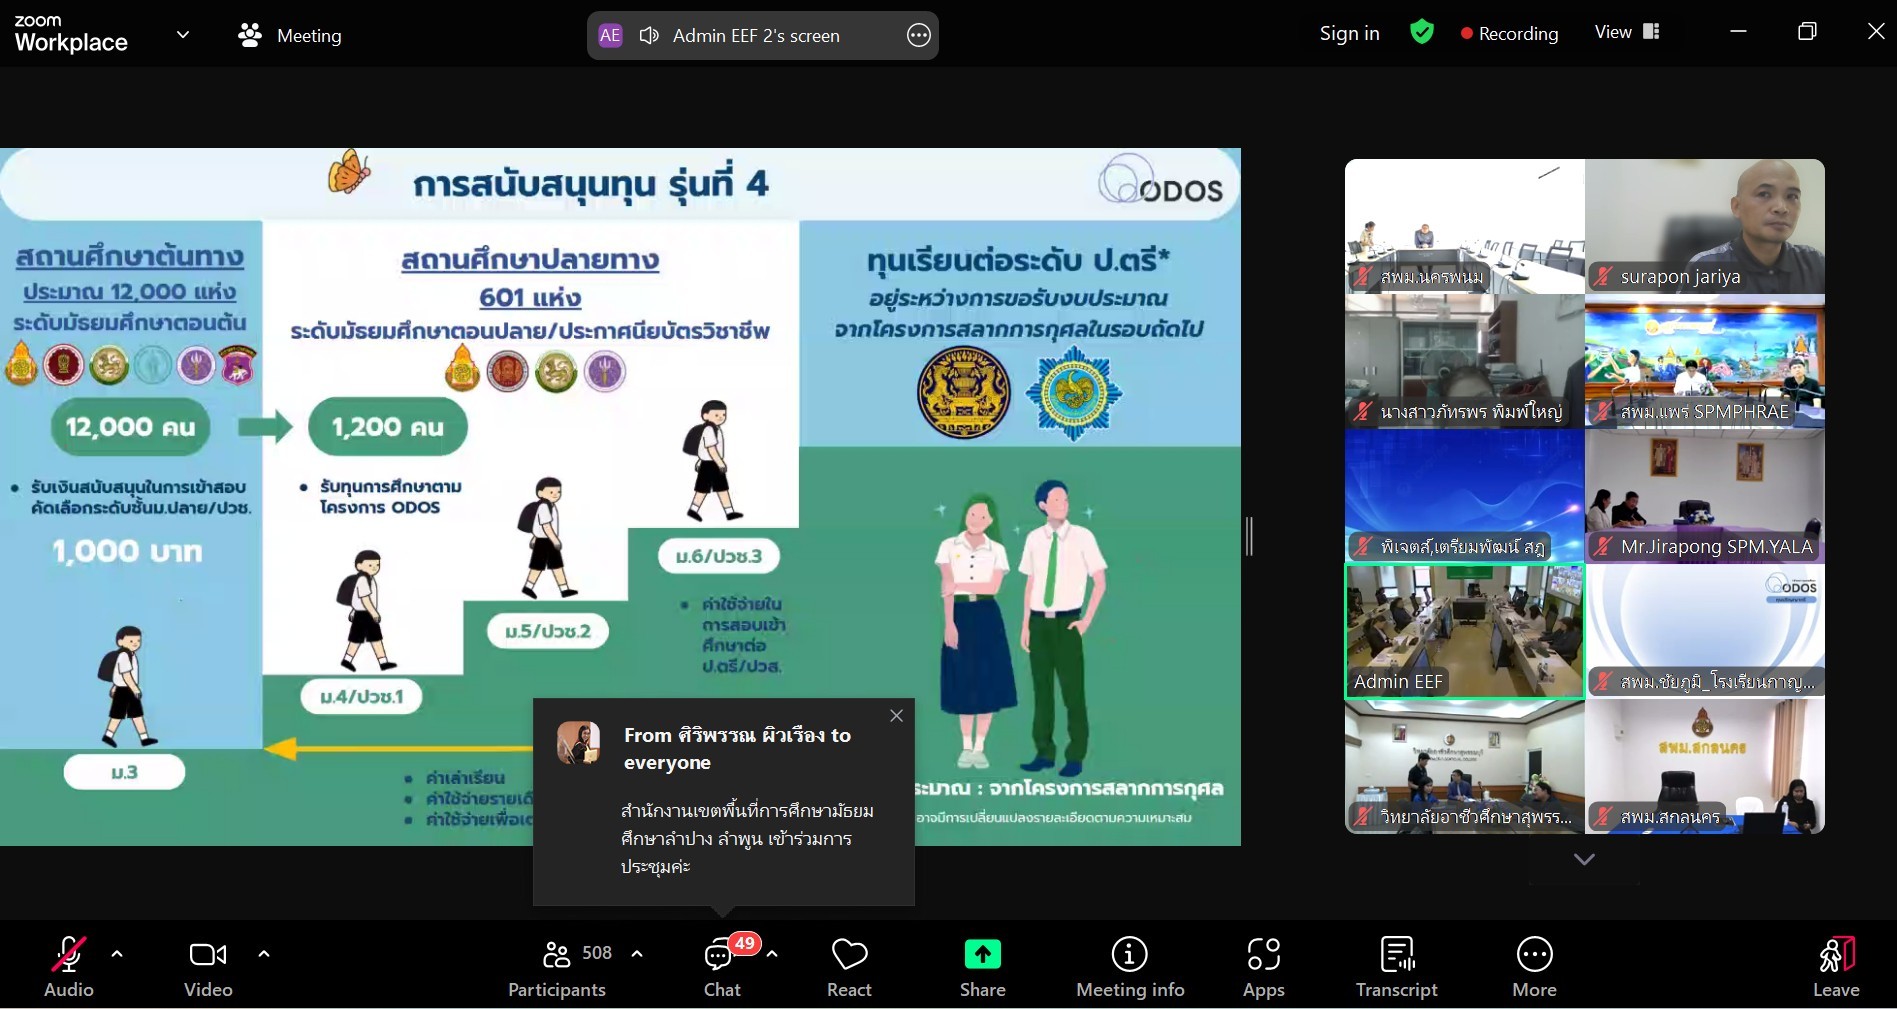1897x1009 pixels.
Task: Open the Participants panel
Action: pos(557,966)
